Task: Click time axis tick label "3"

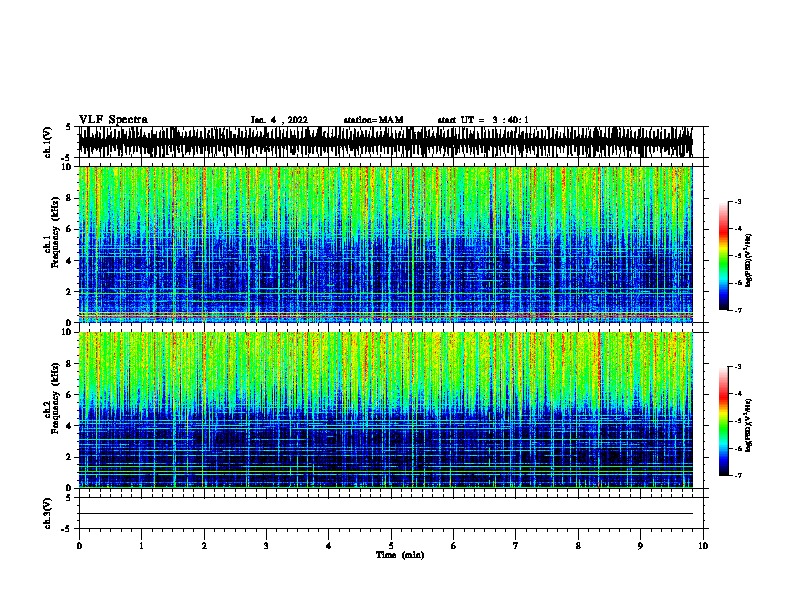Action: point(266,546)
